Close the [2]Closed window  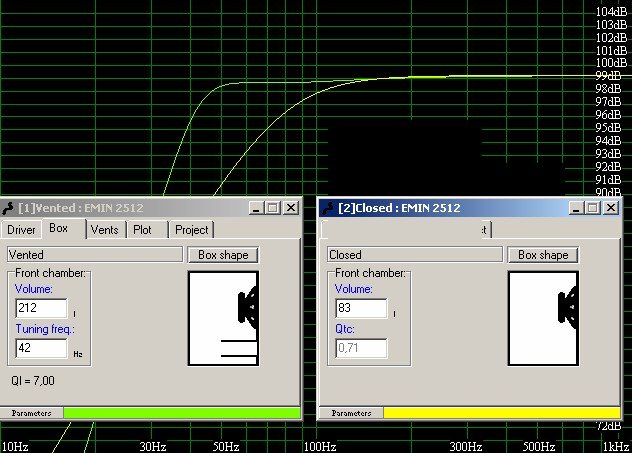[611, 208]
